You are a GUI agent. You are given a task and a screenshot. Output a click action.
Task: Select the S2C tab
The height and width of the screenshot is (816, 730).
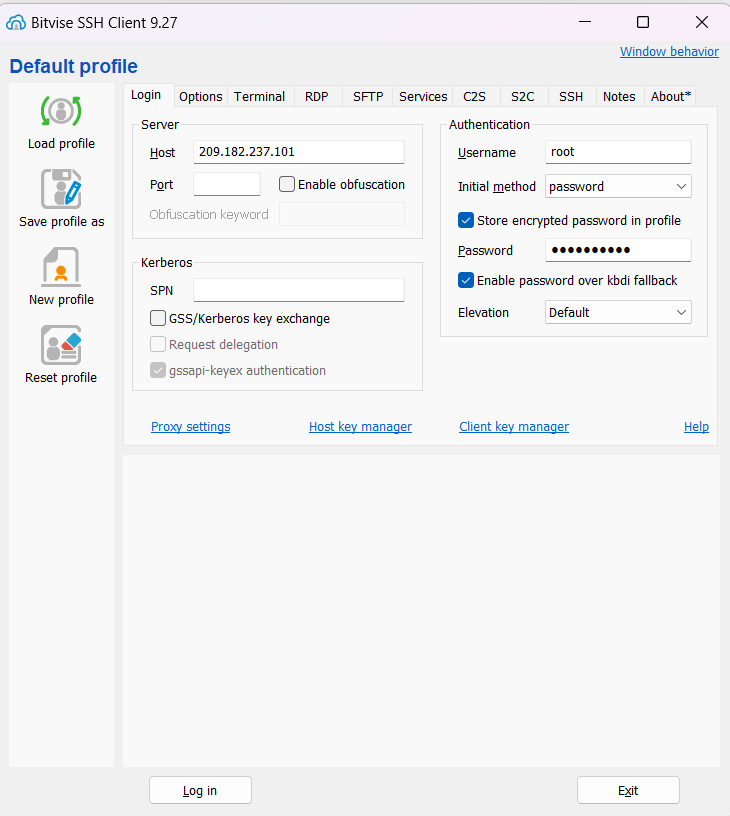point(523,96)
